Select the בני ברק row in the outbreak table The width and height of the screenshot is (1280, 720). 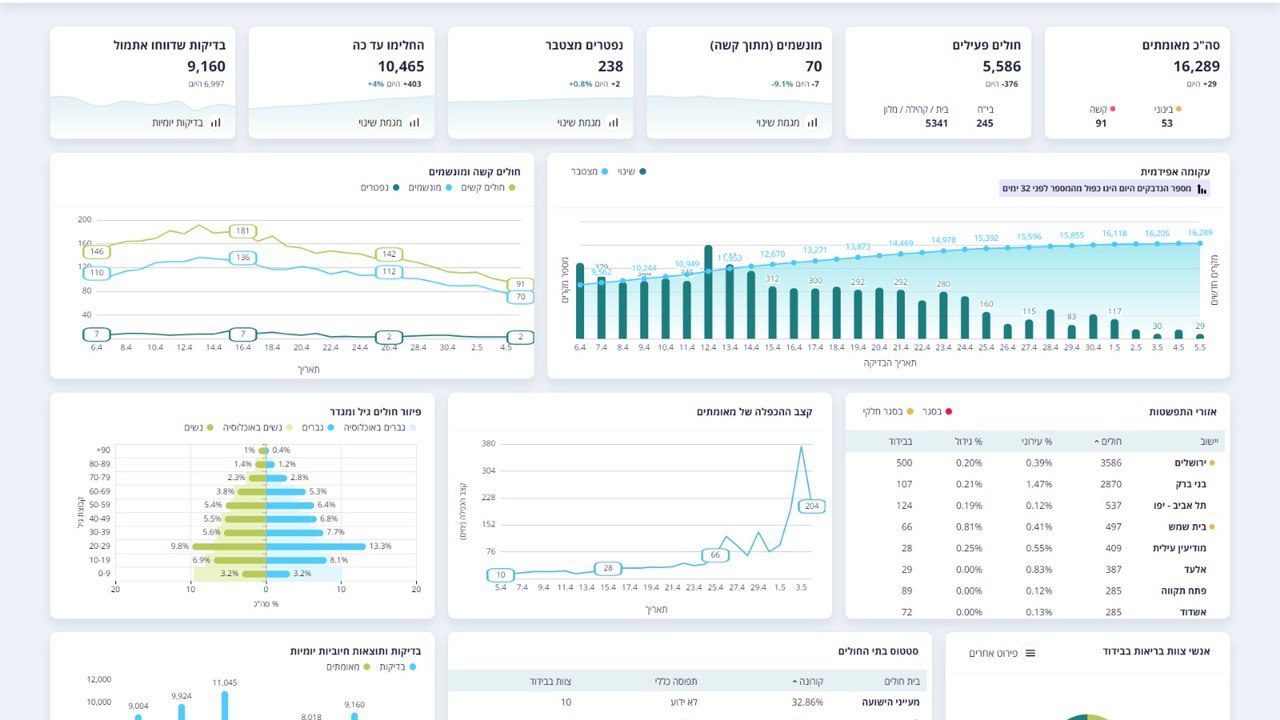point(1037,484)
